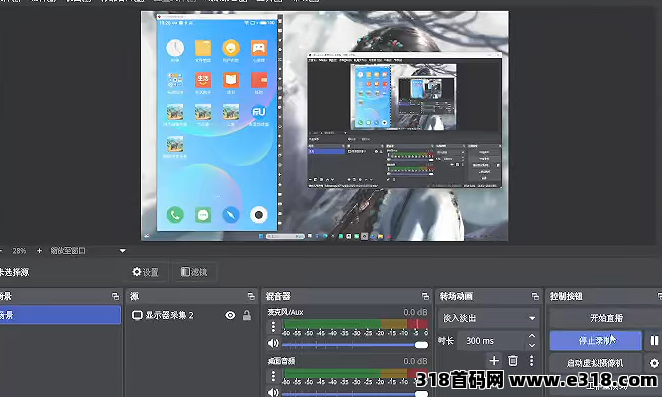The image size is (662, 397).
Task: Float the 转场动画 dock panel icon
Action: (535, 296)
